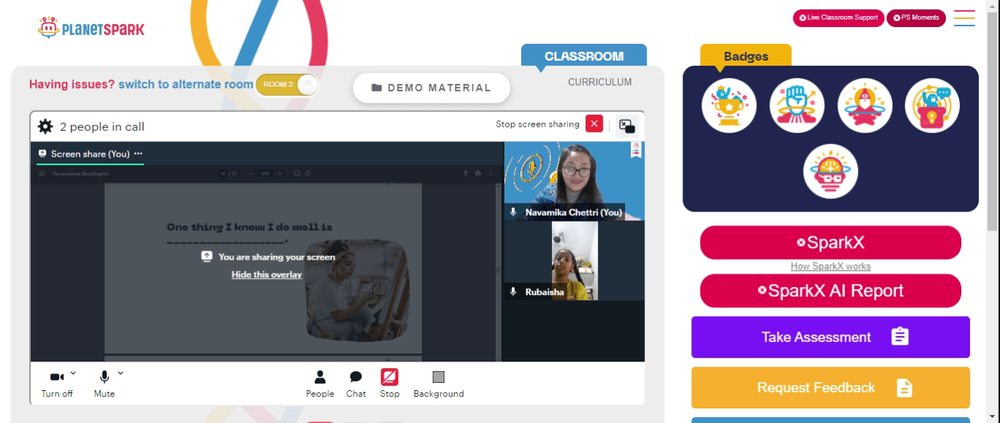Click the Take Assessment button
The height and width of the screenshot is (423, 1000).
[x=830, y=337]
